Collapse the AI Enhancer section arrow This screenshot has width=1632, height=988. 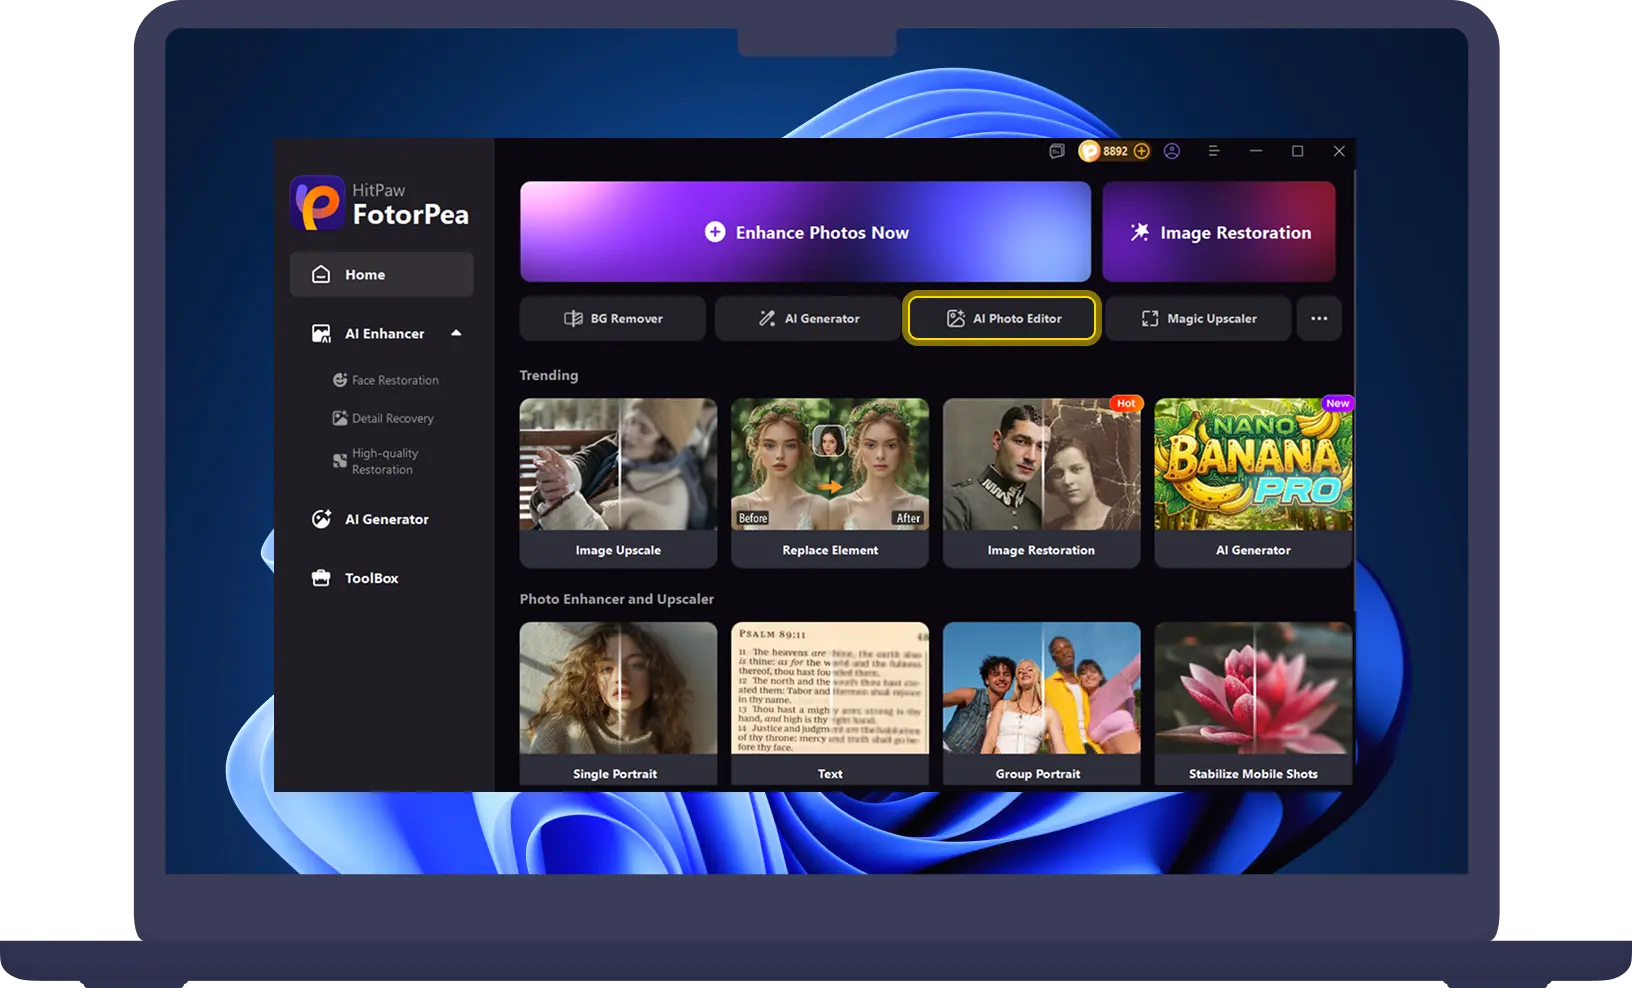click(x=457, y=333)
